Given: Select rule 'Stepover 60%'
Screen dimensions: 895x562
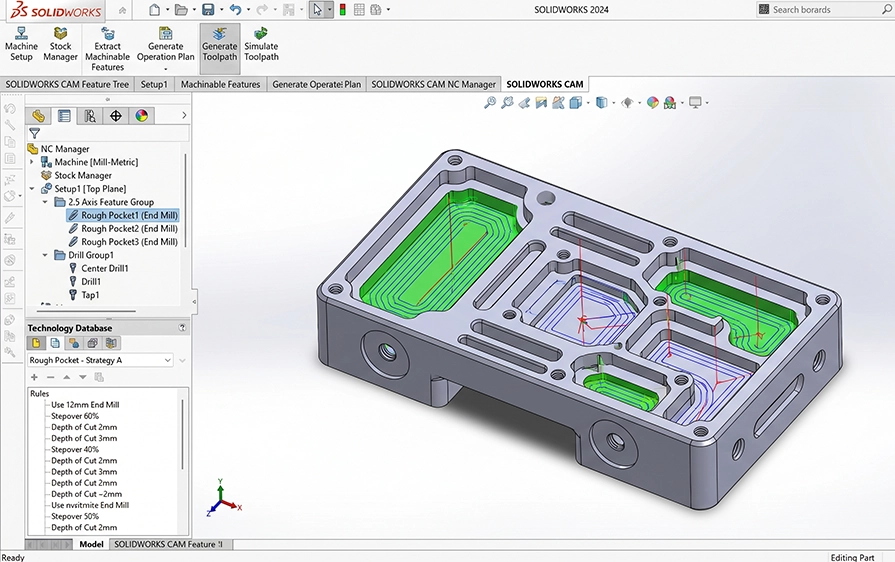Looking at the screenshot, I should pyautogui.click(x=75, y=416).
